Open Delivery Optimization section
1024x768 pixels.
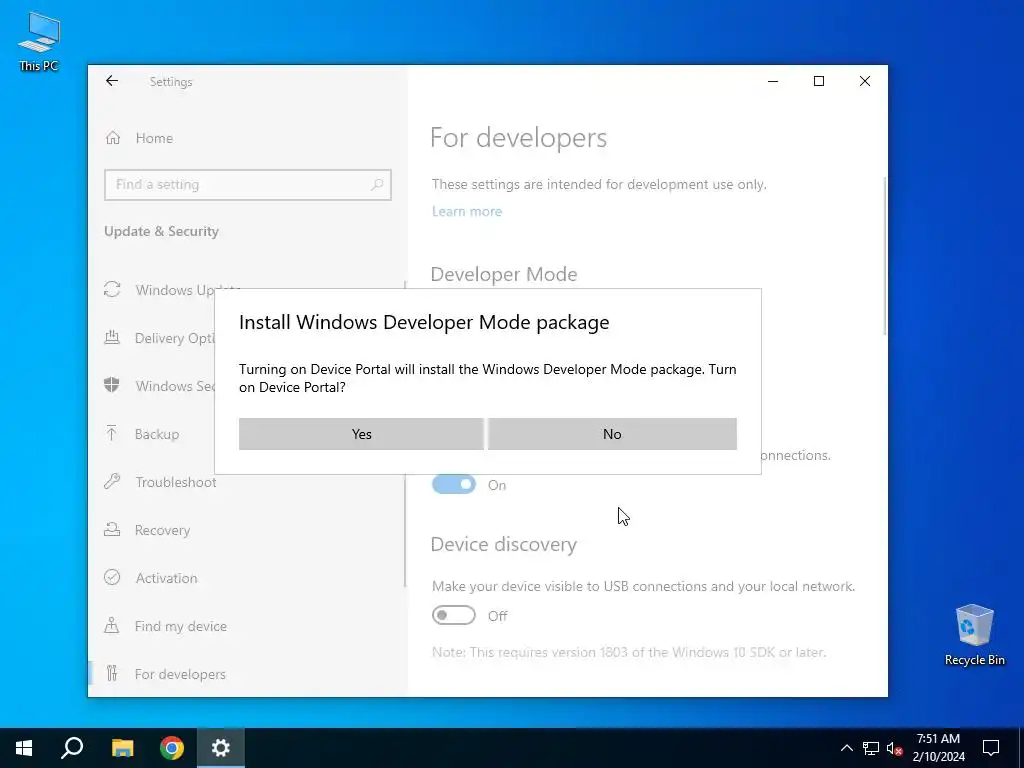(174, 338)
